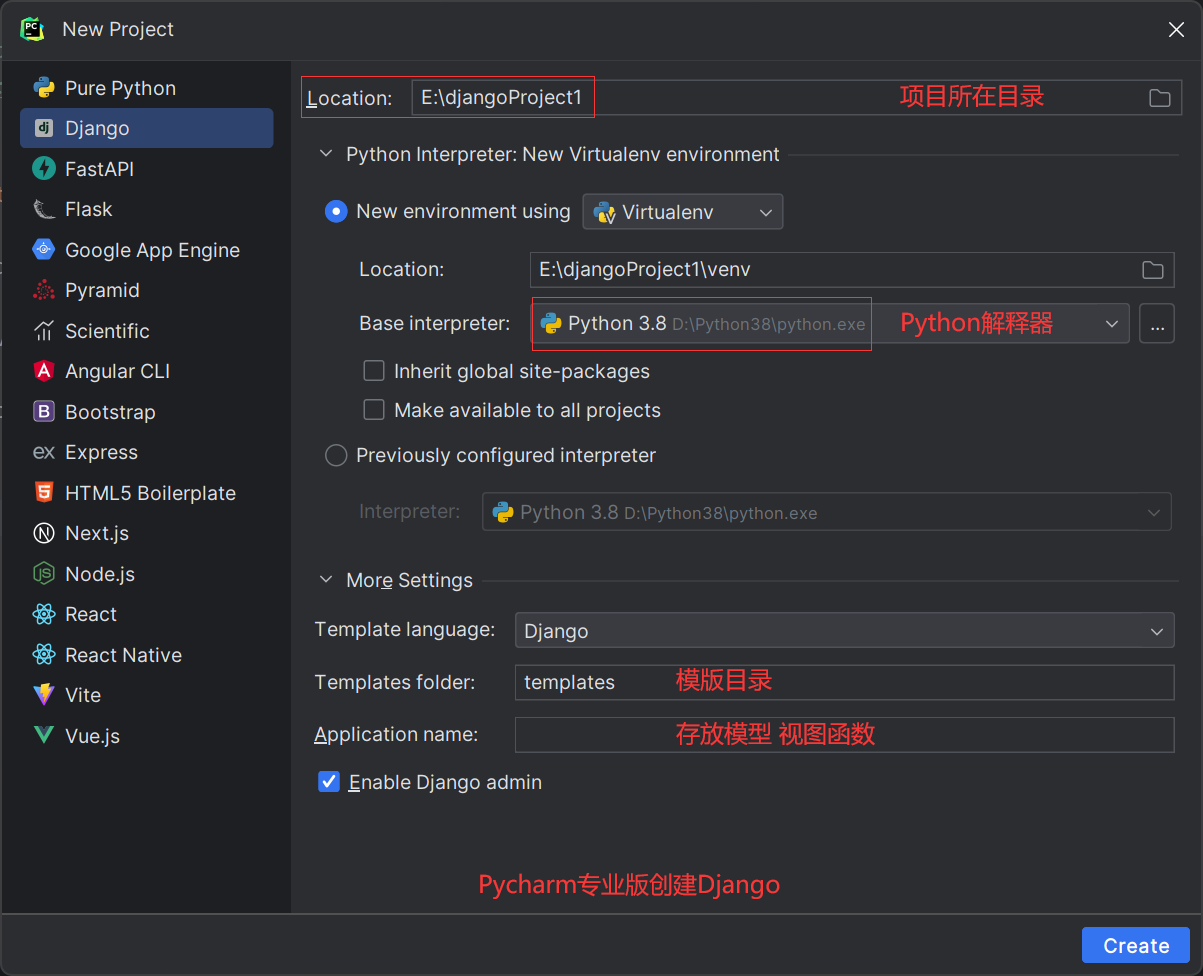Choose Scientific project type

tap(147, 331)
